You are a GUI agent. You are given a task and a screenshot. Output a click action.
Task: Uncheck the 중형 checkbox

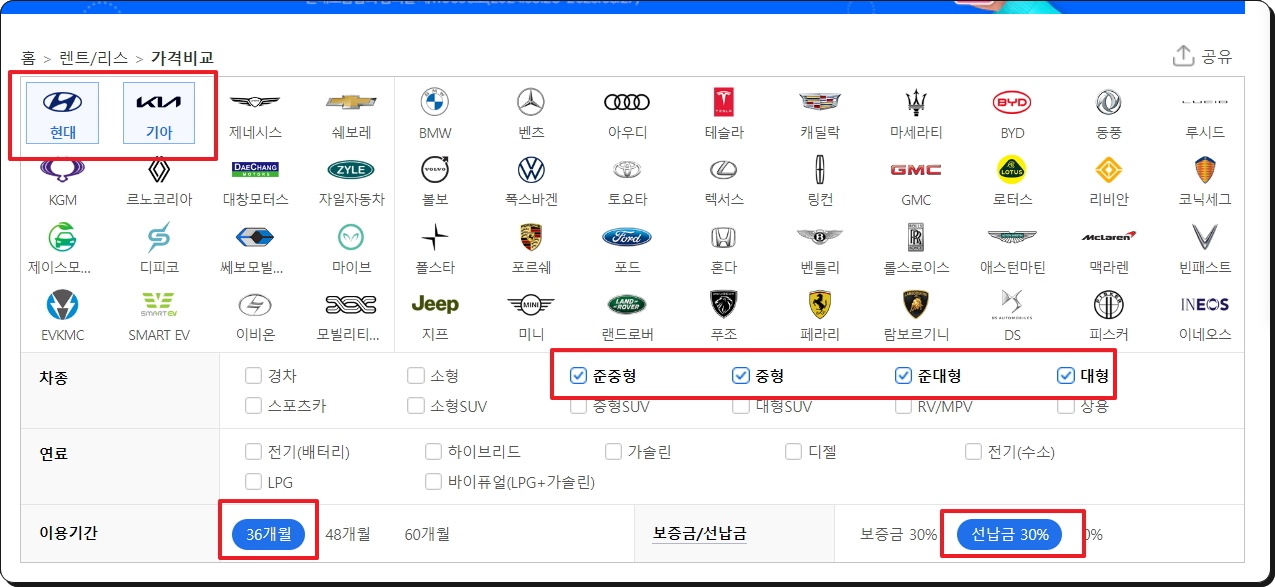741,376
